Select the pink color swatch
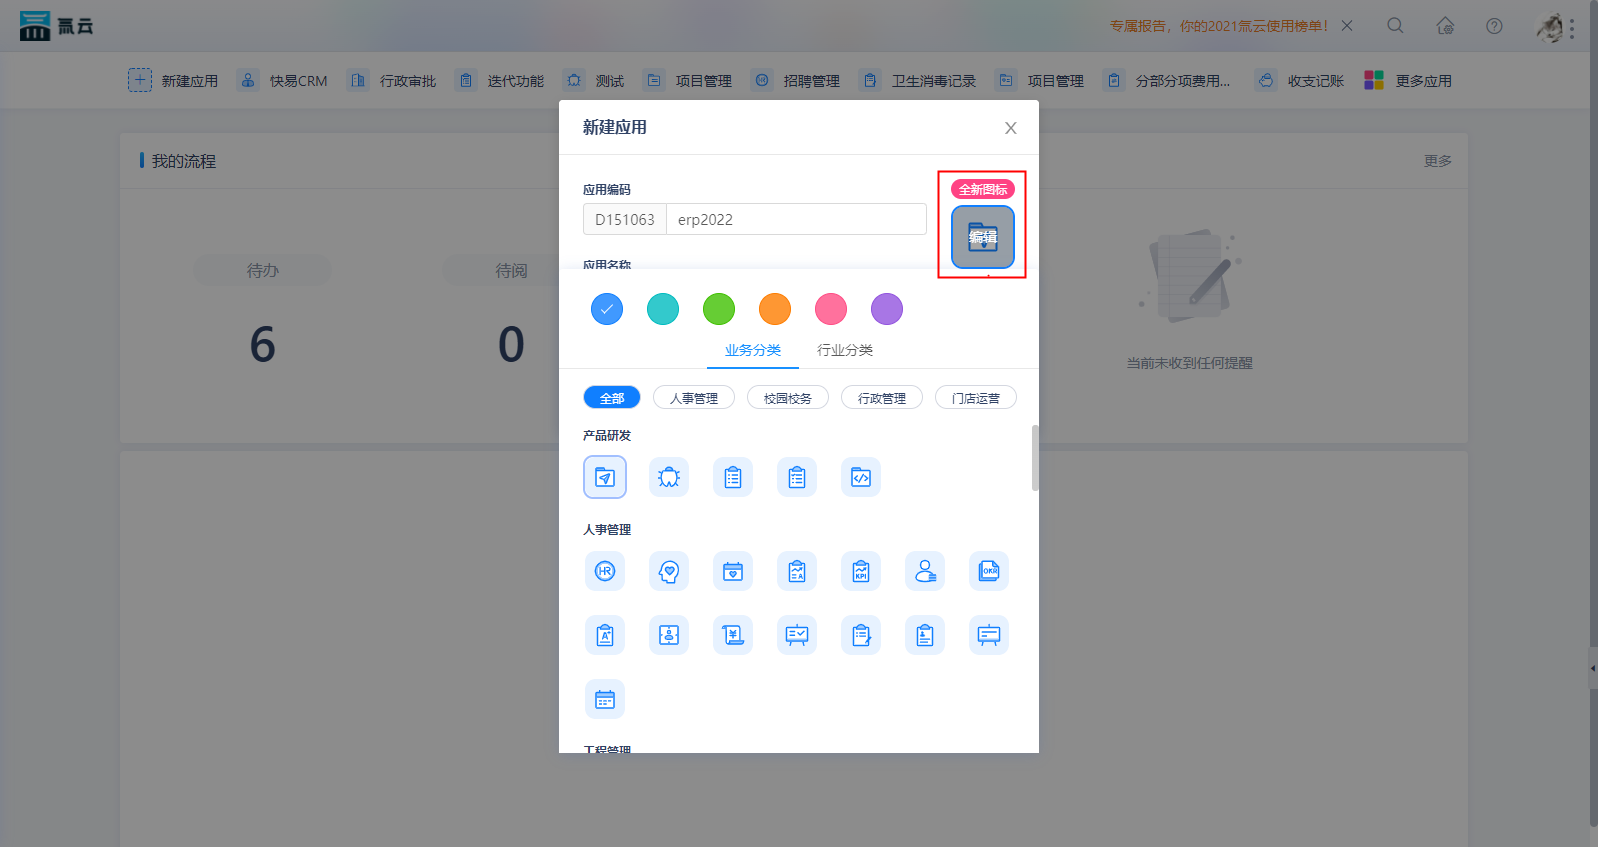 pyautogui.click(x=831, y=309)
